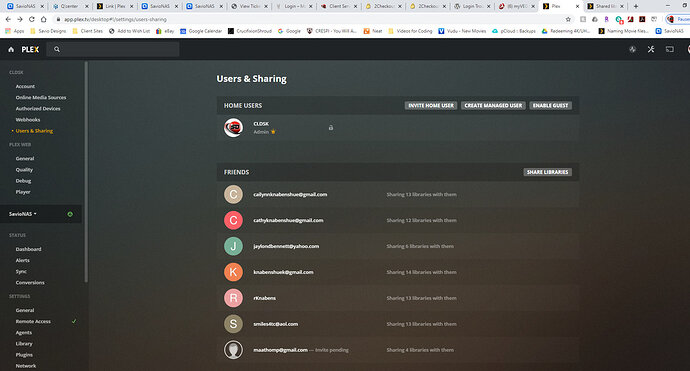Click the R avatar for rKnabens
The image size is (690, 371).
click(x=233, y=298)
